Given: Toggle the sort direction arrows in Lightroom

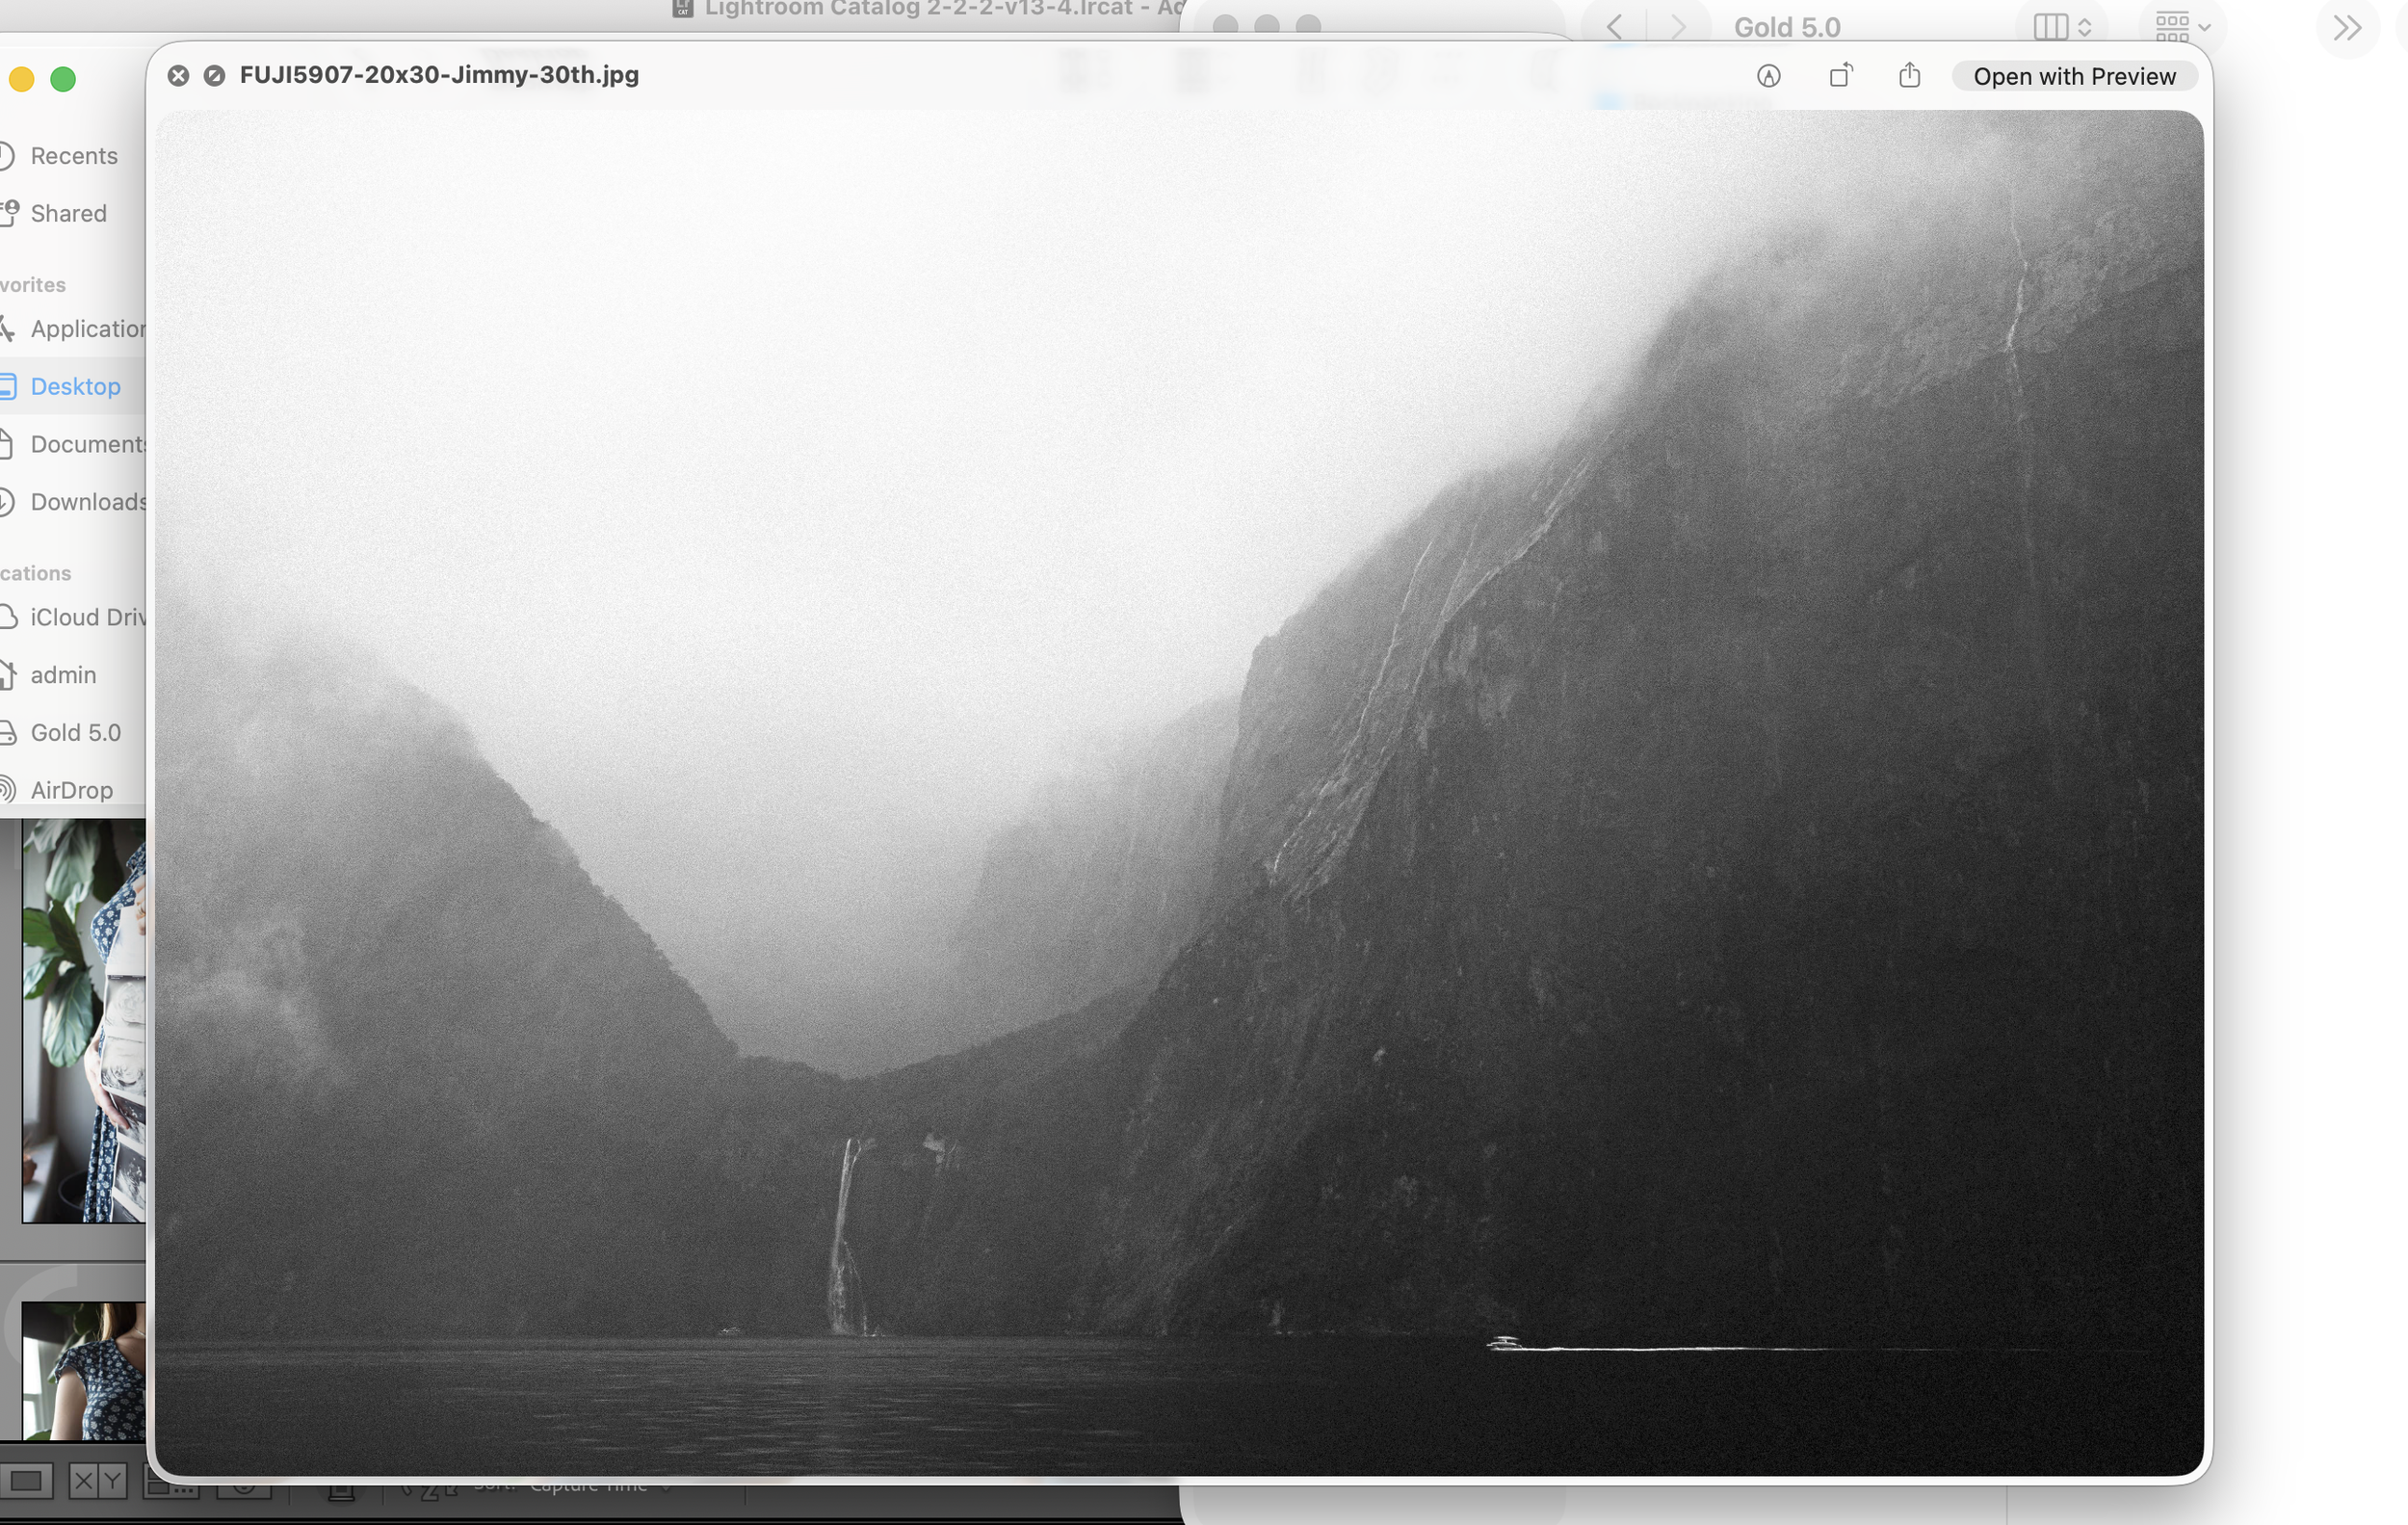Looking at the screenshot, I should pyautogui.click(x=430, y=1490).
